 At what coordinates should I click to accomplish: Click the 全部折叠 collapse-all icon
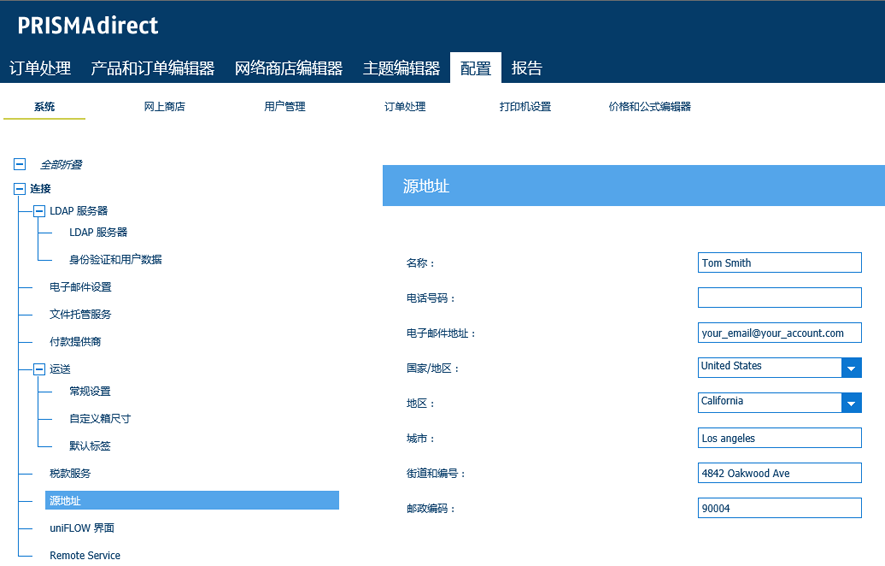pyautogui.click(x=19, y=164)
